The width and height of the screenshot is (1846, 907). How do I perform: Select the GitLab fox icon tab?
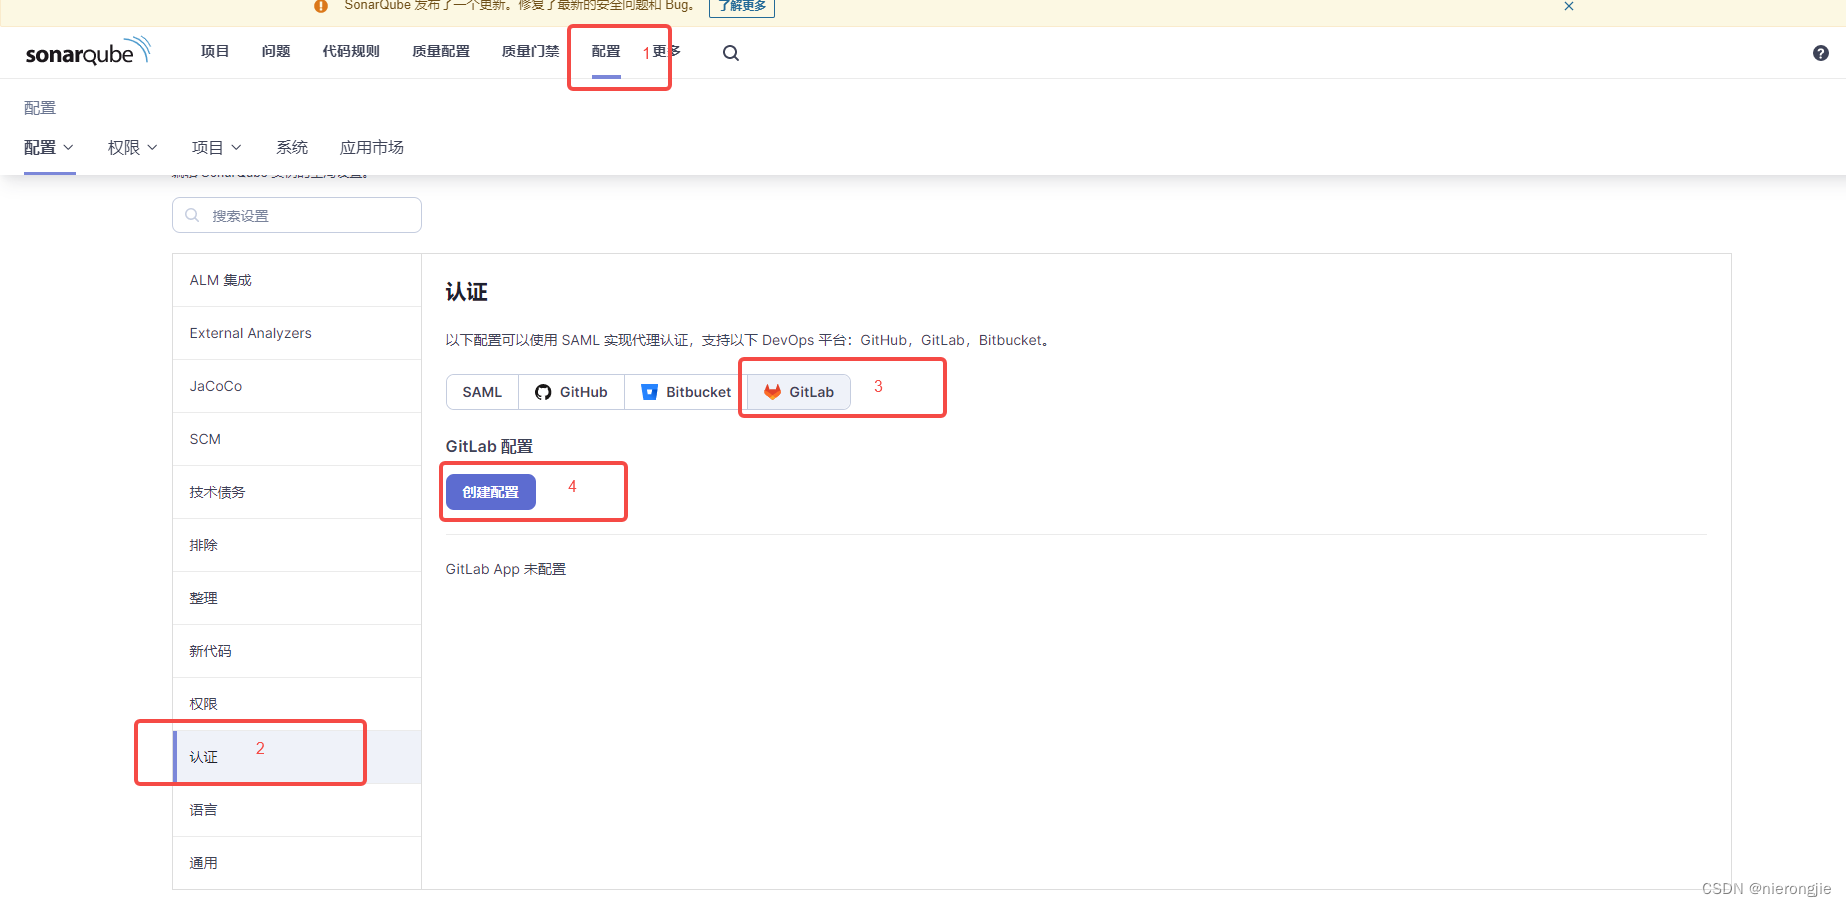771,391
